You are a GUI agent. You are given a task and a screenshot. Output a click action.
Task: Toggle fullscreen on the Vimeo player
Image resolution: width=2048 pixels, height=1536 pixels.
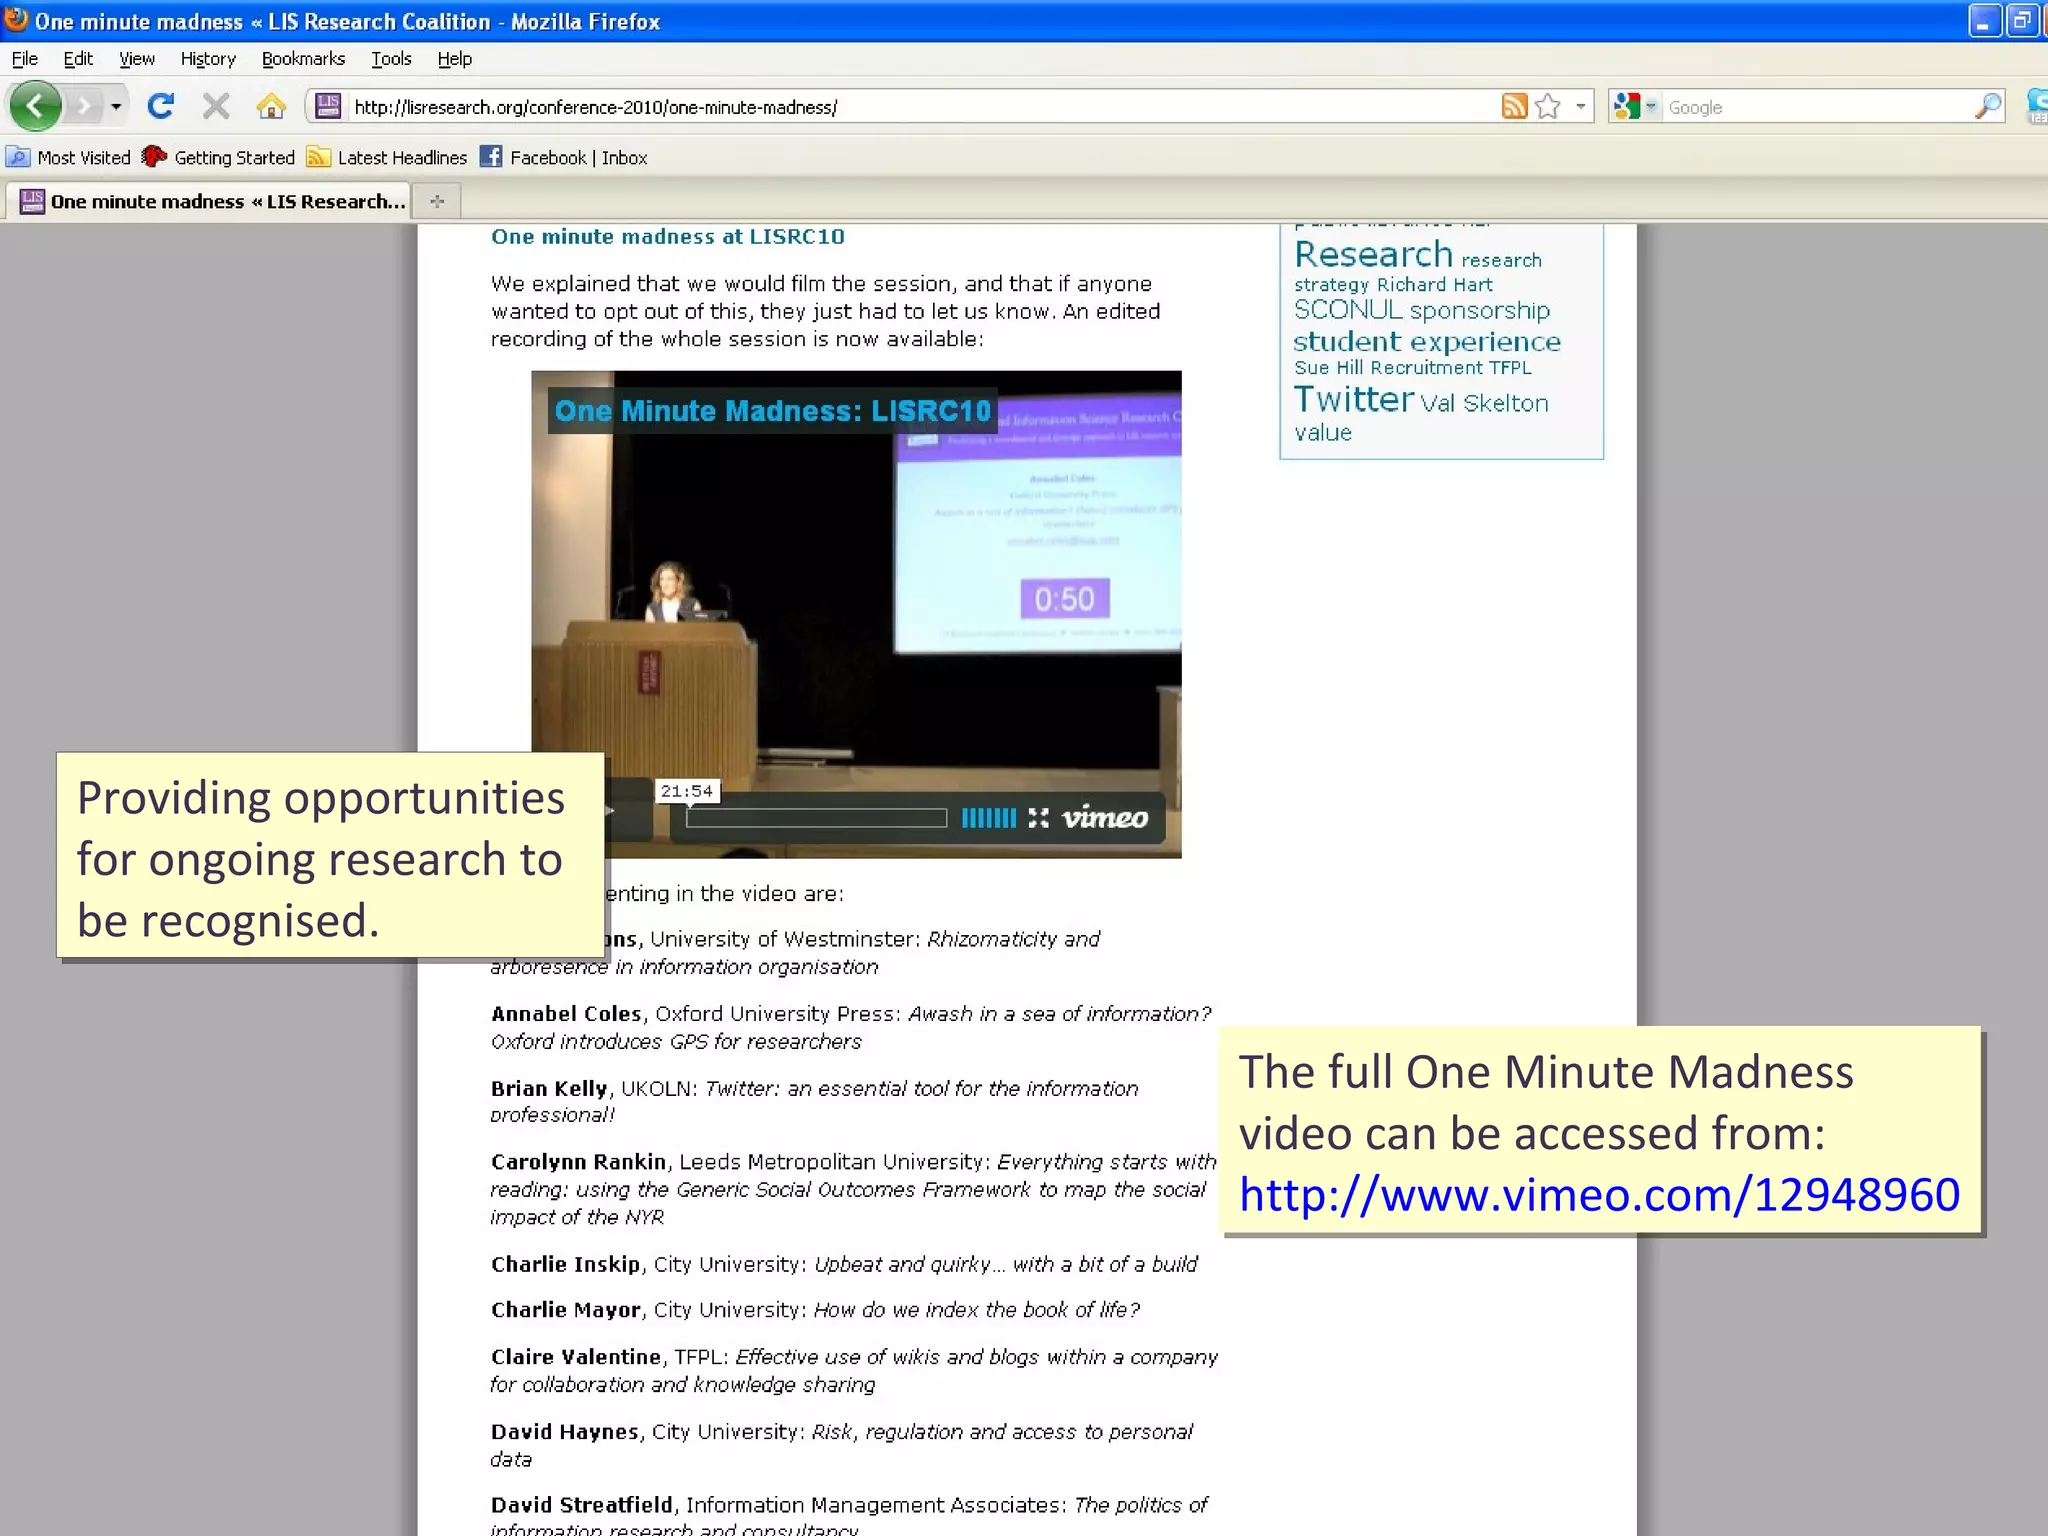click(x=1039, y=818)
